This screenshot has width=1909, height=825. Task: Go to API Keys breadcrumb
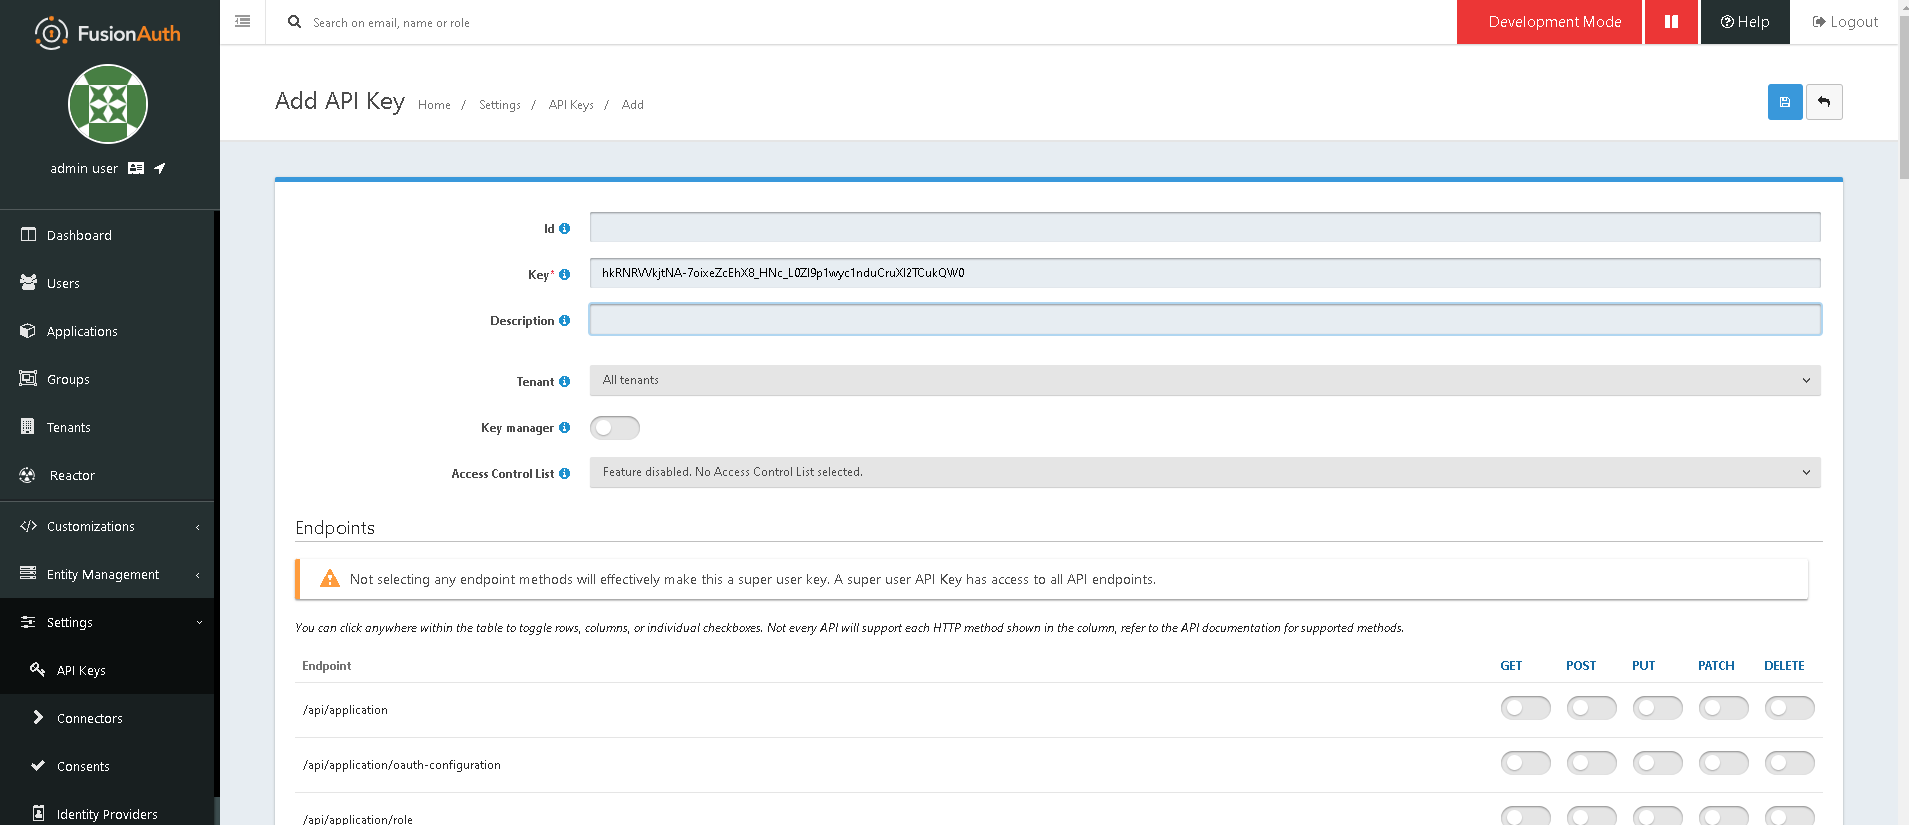tap(571, 105)
